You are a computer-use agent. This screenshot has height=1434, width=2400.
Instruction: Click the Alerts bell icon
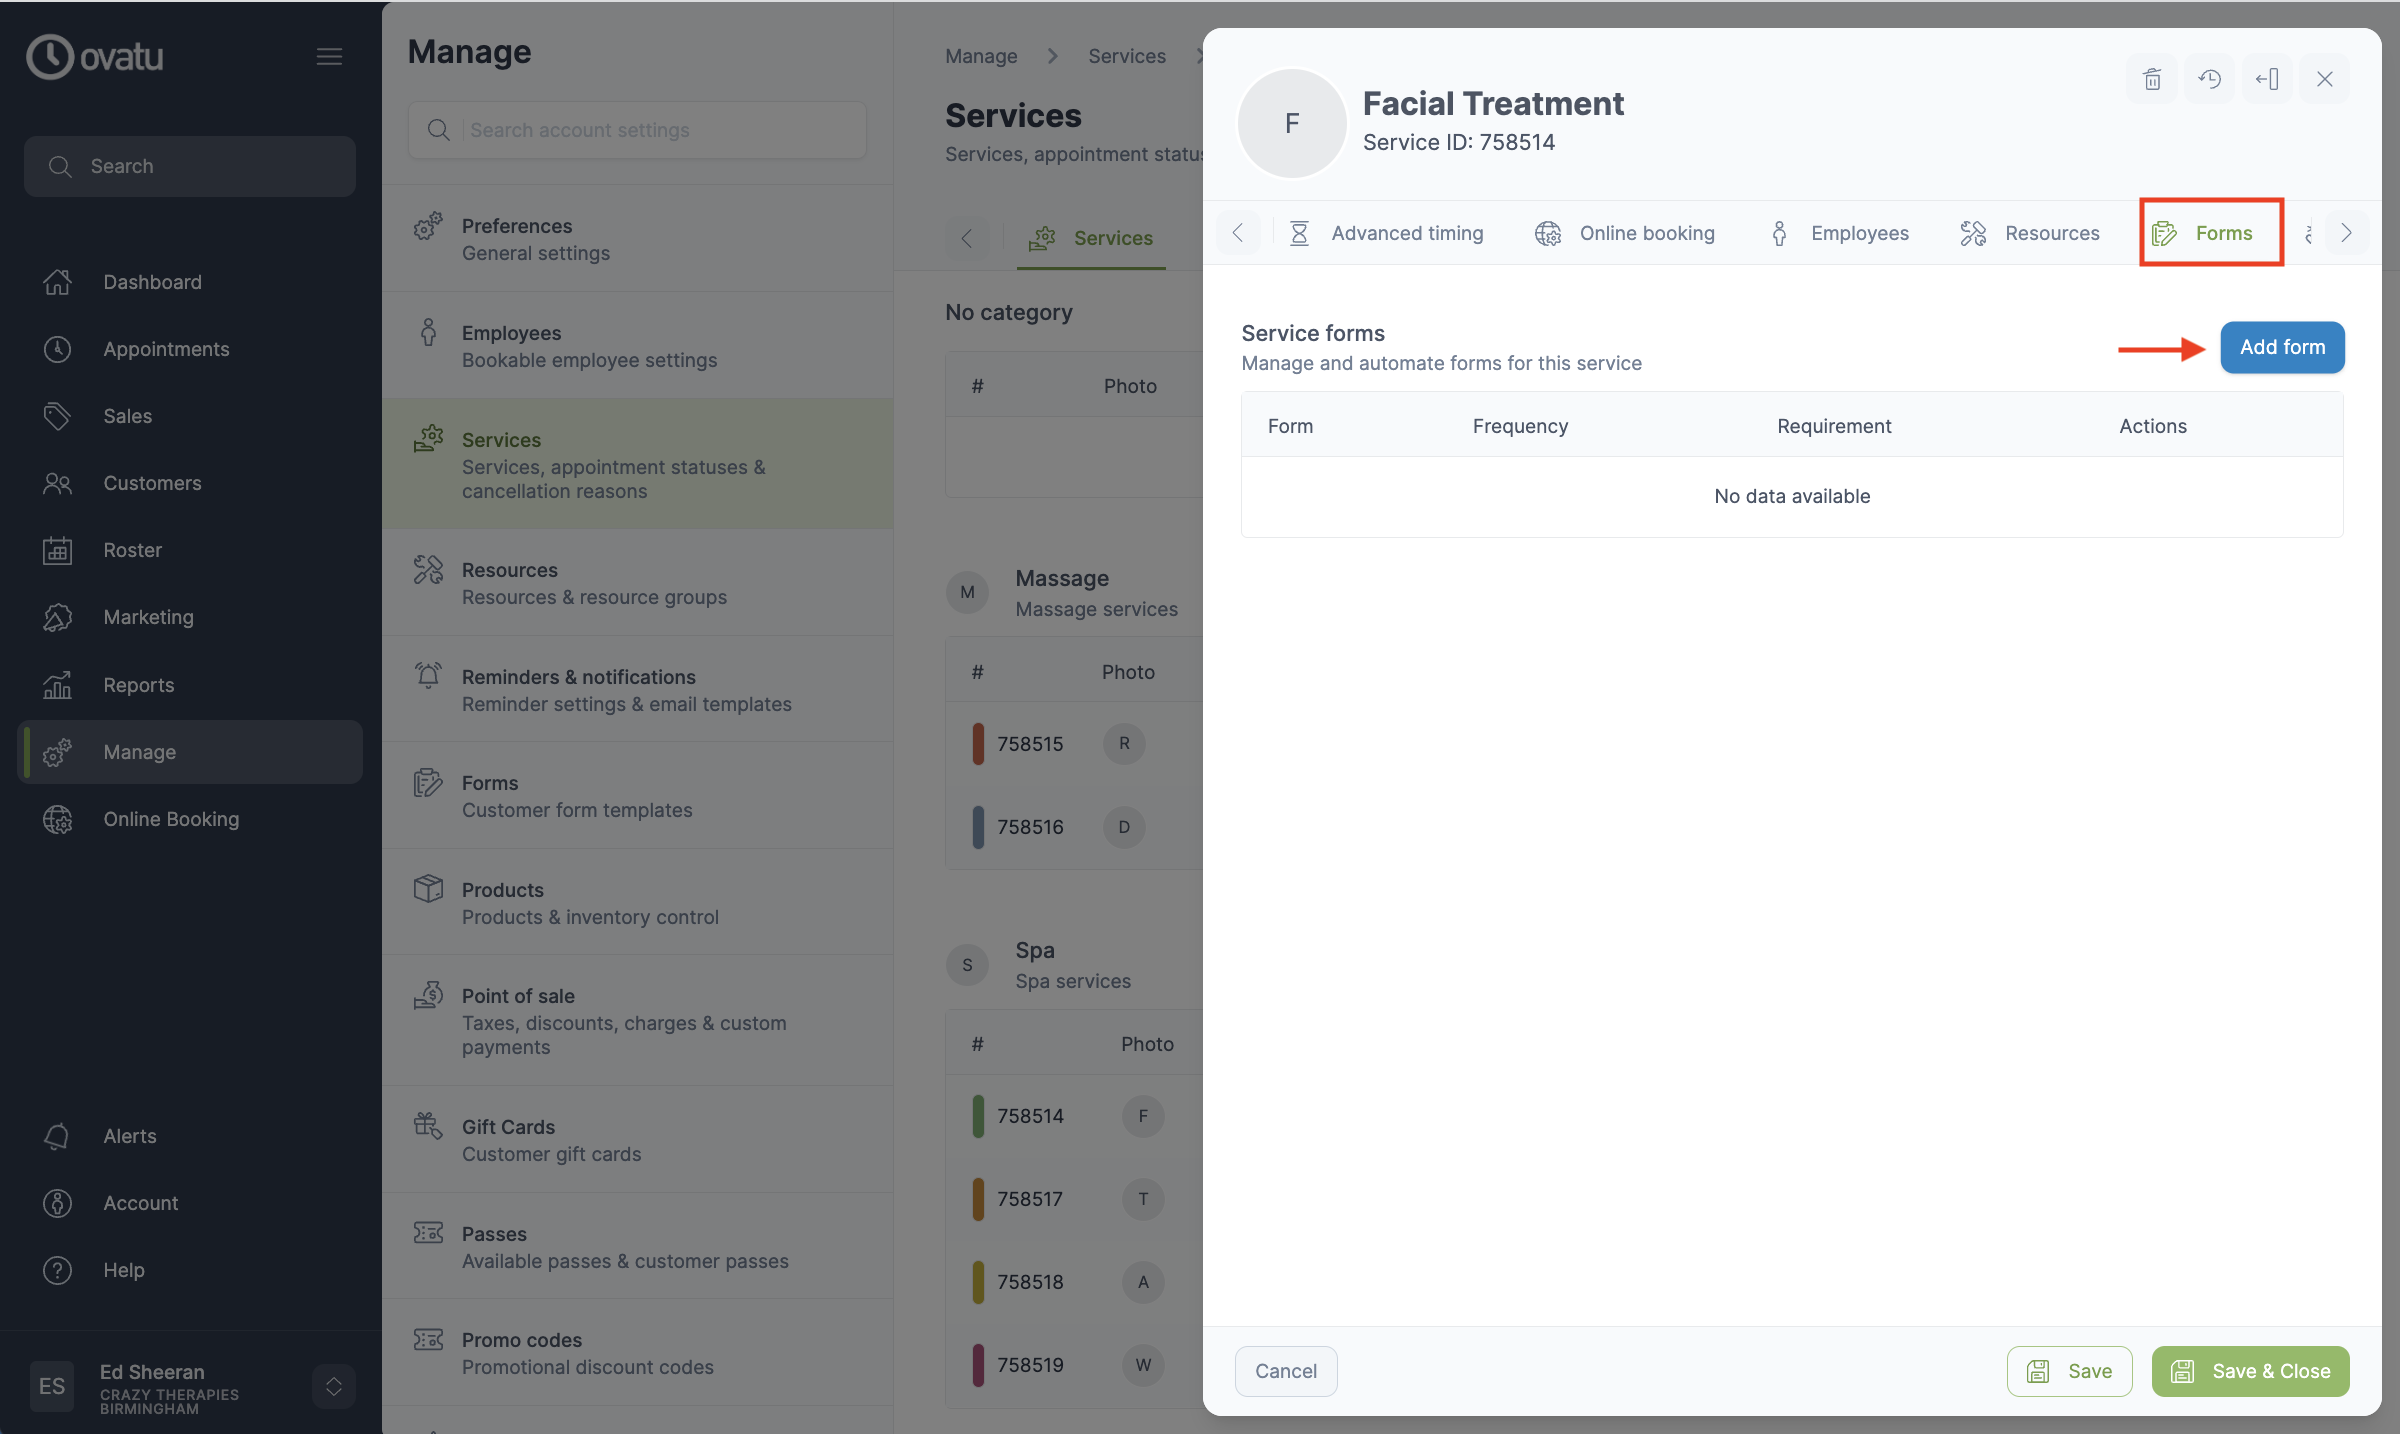click(57, 1136)
